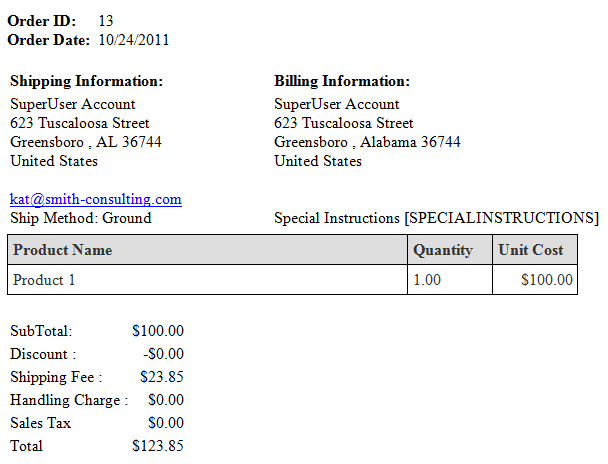Click the Ship Method: Ground text
This screenshot has height=464, width=608.
[81, 218]
